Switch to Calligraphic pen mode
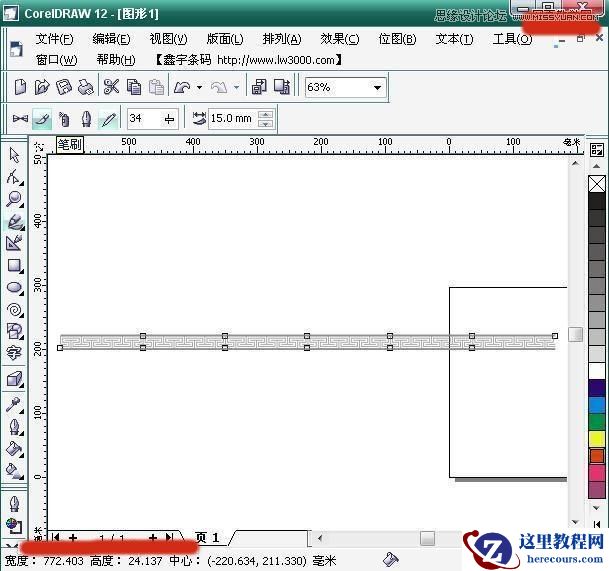 click(x=86, y=118)
